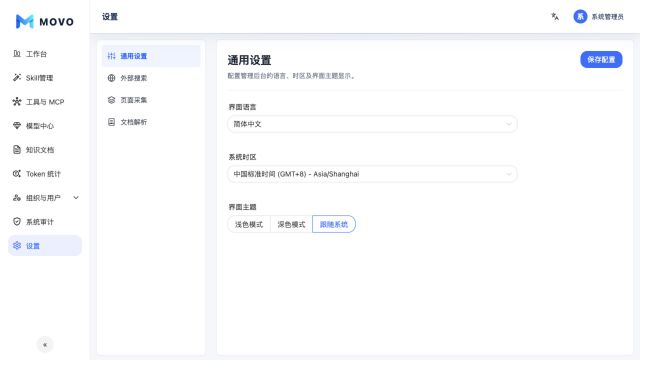Select 浅色模式 light theme

coord(249,224)
